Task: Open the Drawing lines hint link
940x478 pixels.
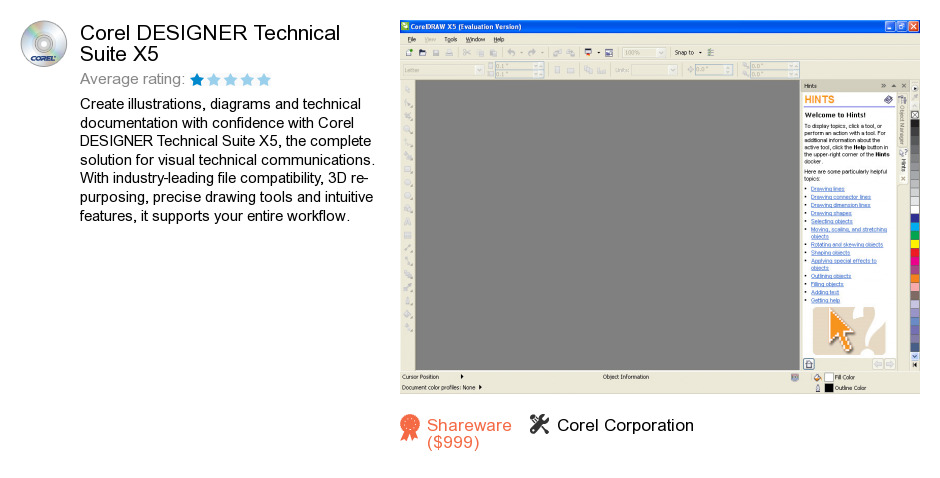Action: click(827, 189)
